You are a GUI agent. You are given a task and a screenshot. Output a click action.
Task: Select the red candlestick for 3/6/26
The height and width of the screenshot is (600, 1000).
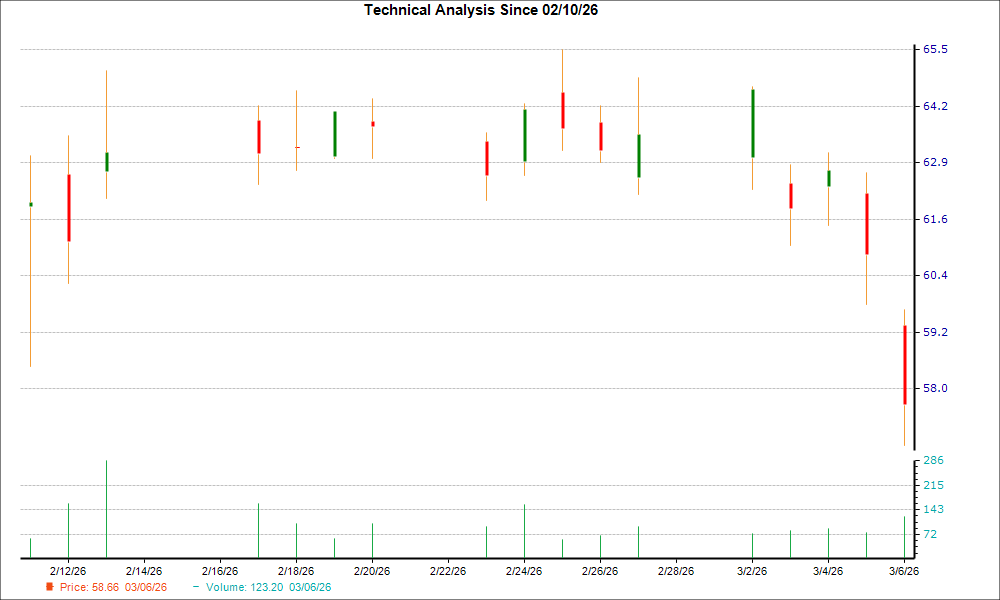pyautogui.click(x=906, y=365)
